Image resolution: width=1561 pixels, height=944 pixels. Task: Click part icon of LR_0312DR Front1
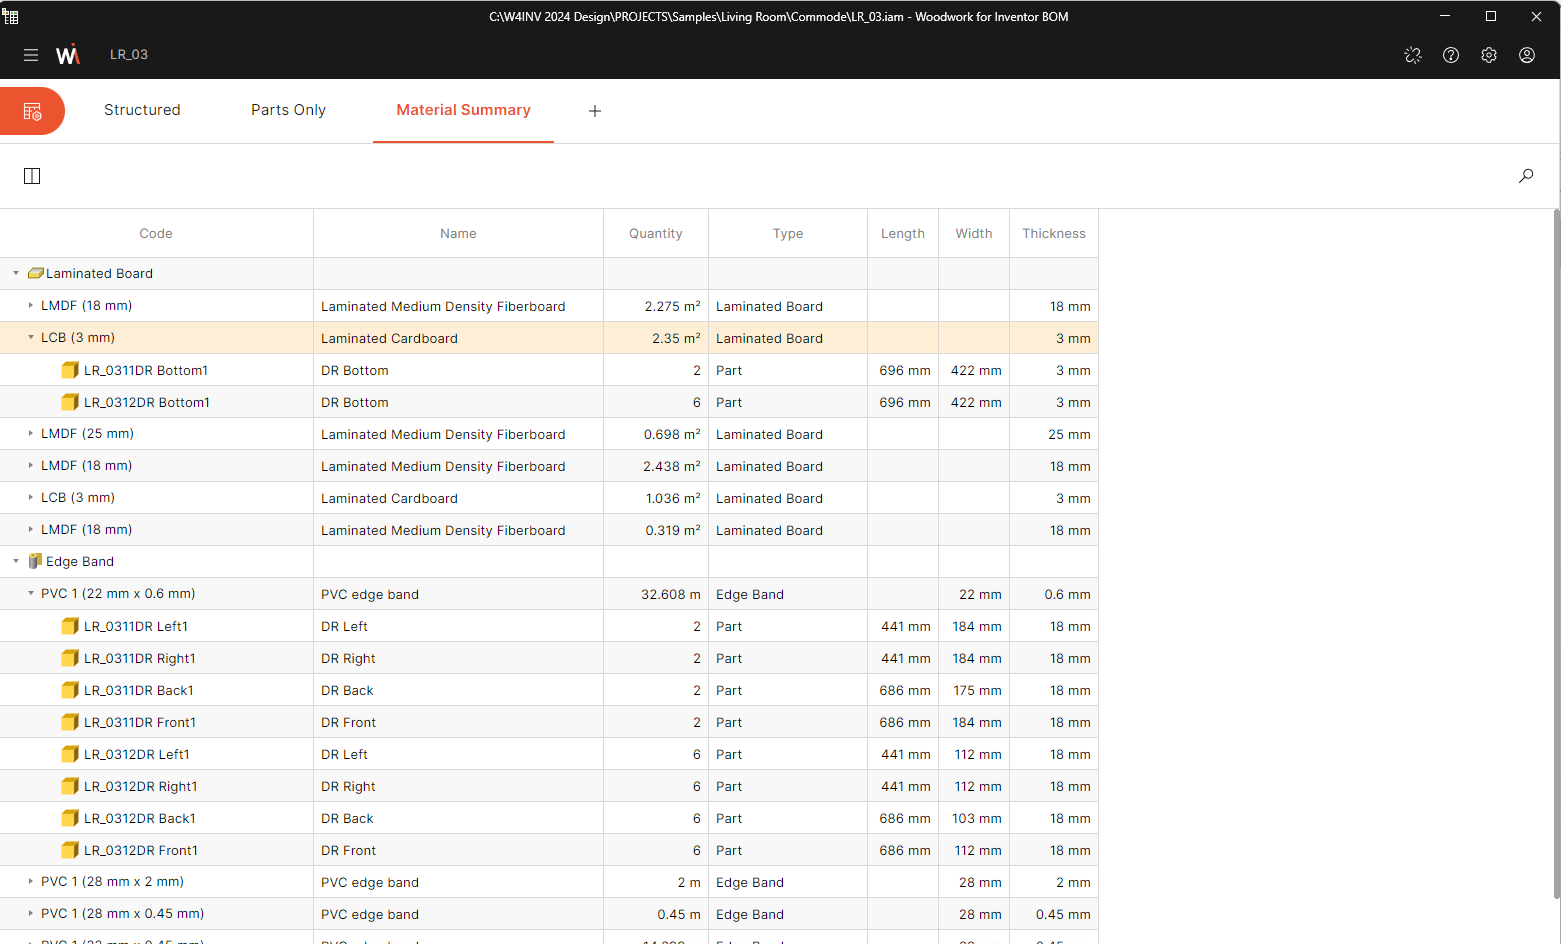point(70,850)
